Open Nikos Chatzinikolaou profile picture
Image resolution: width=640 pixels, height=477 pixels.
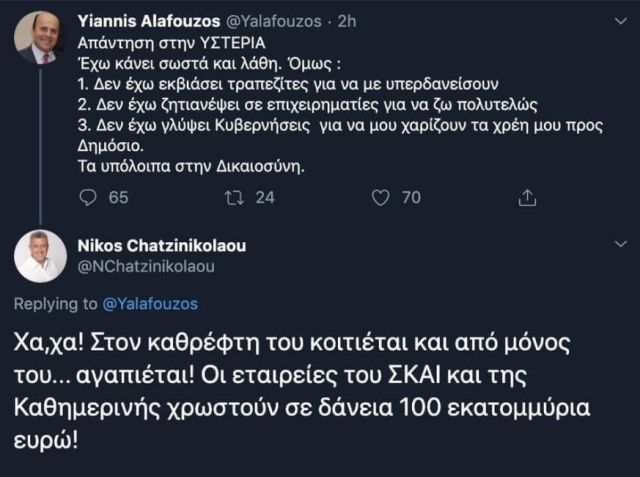point(40,255)
